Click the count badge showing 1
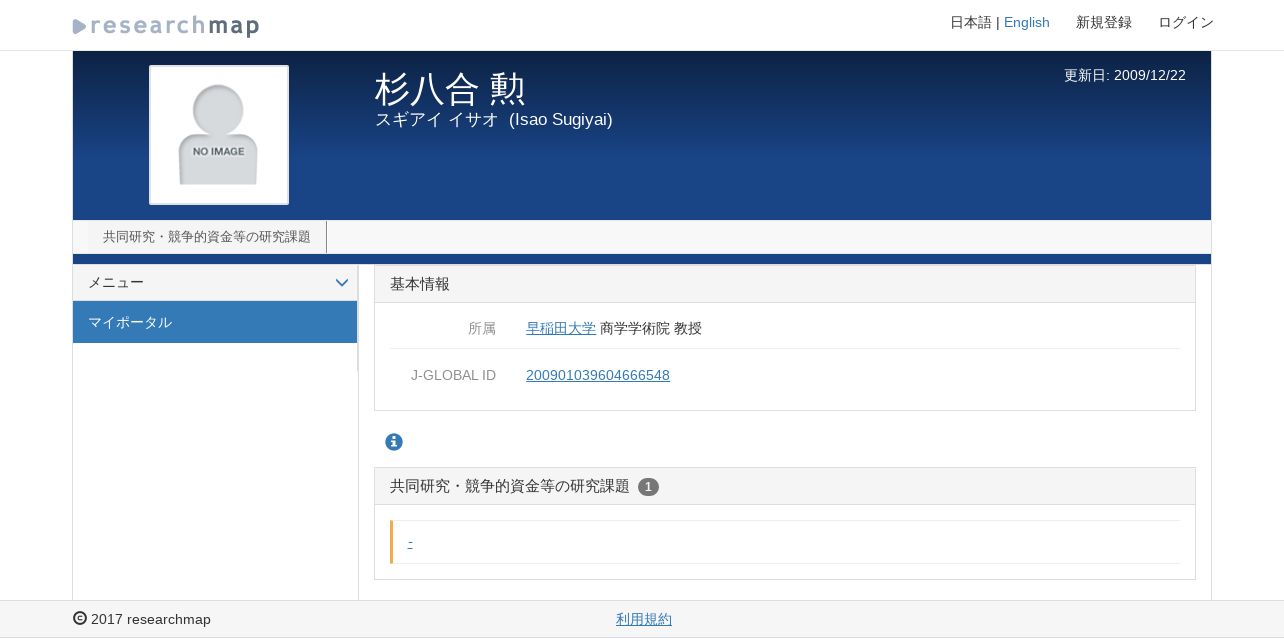Viewport: 1284px width, 638px height. tap(648, 487)
